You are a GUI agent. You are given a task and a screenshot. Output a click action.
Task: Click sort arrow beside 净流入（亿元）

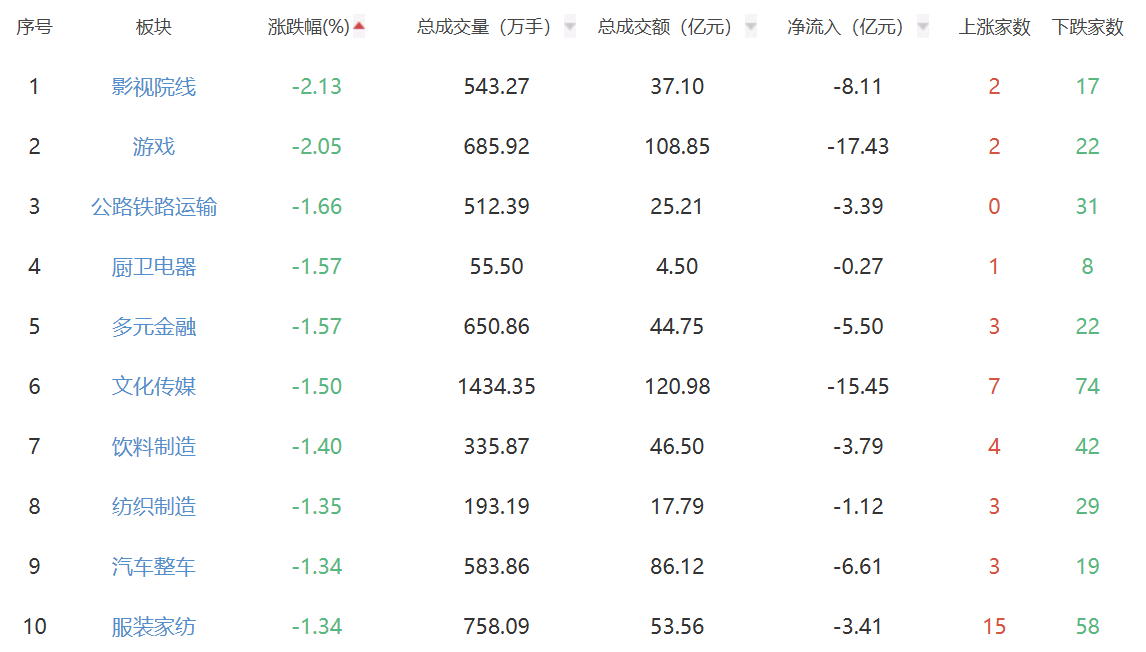(x=922, y=28)
